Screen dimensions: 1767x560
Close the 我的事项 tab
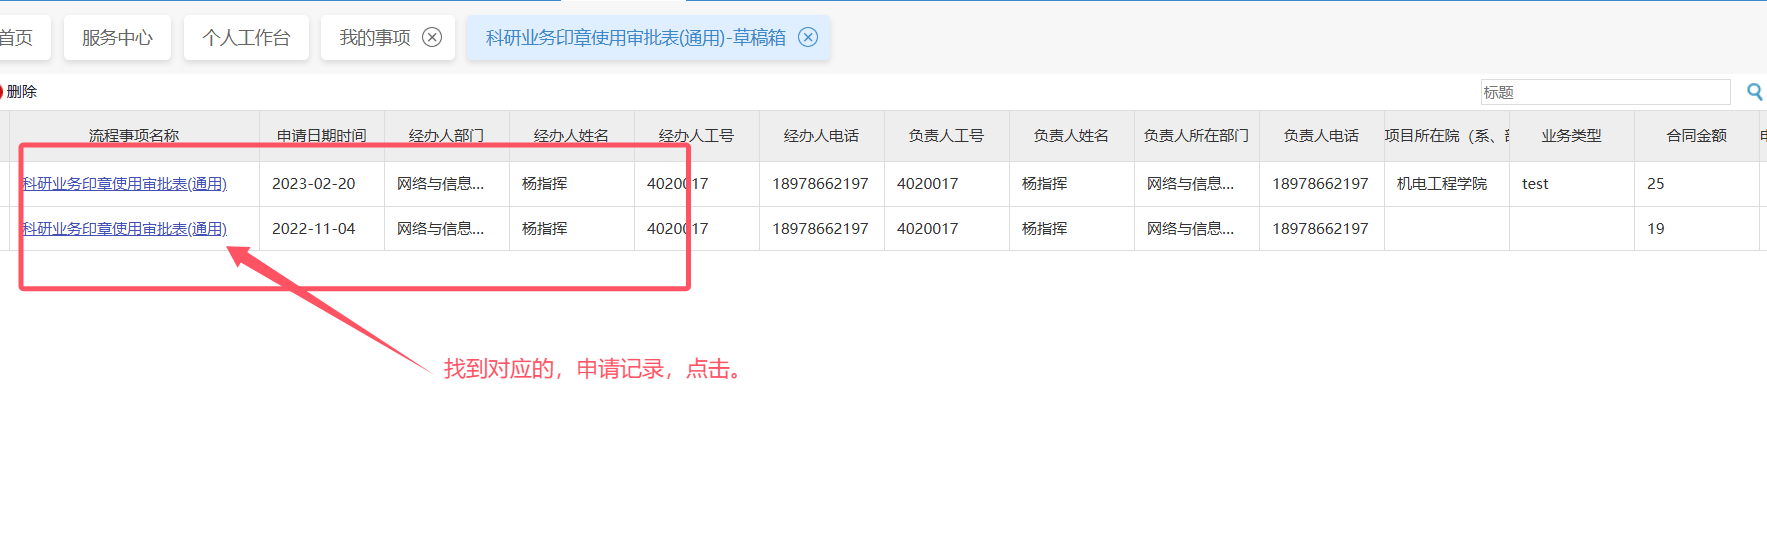point(432,37)
